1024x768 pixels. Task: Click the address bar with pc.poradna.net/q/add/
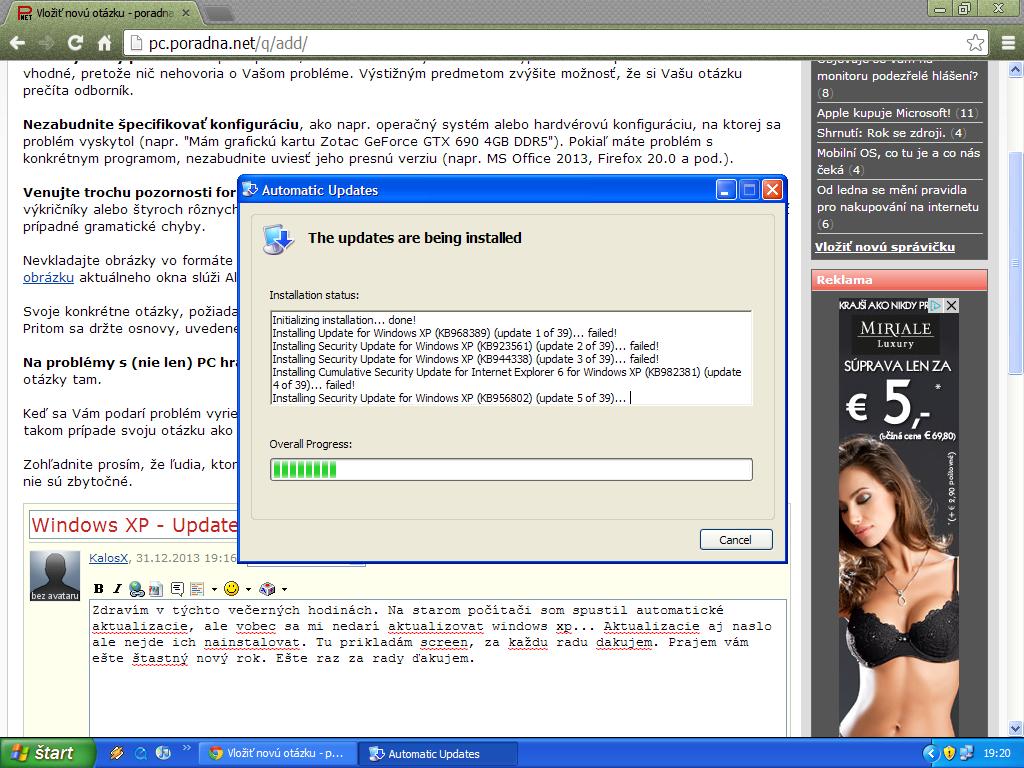point(555,43)
